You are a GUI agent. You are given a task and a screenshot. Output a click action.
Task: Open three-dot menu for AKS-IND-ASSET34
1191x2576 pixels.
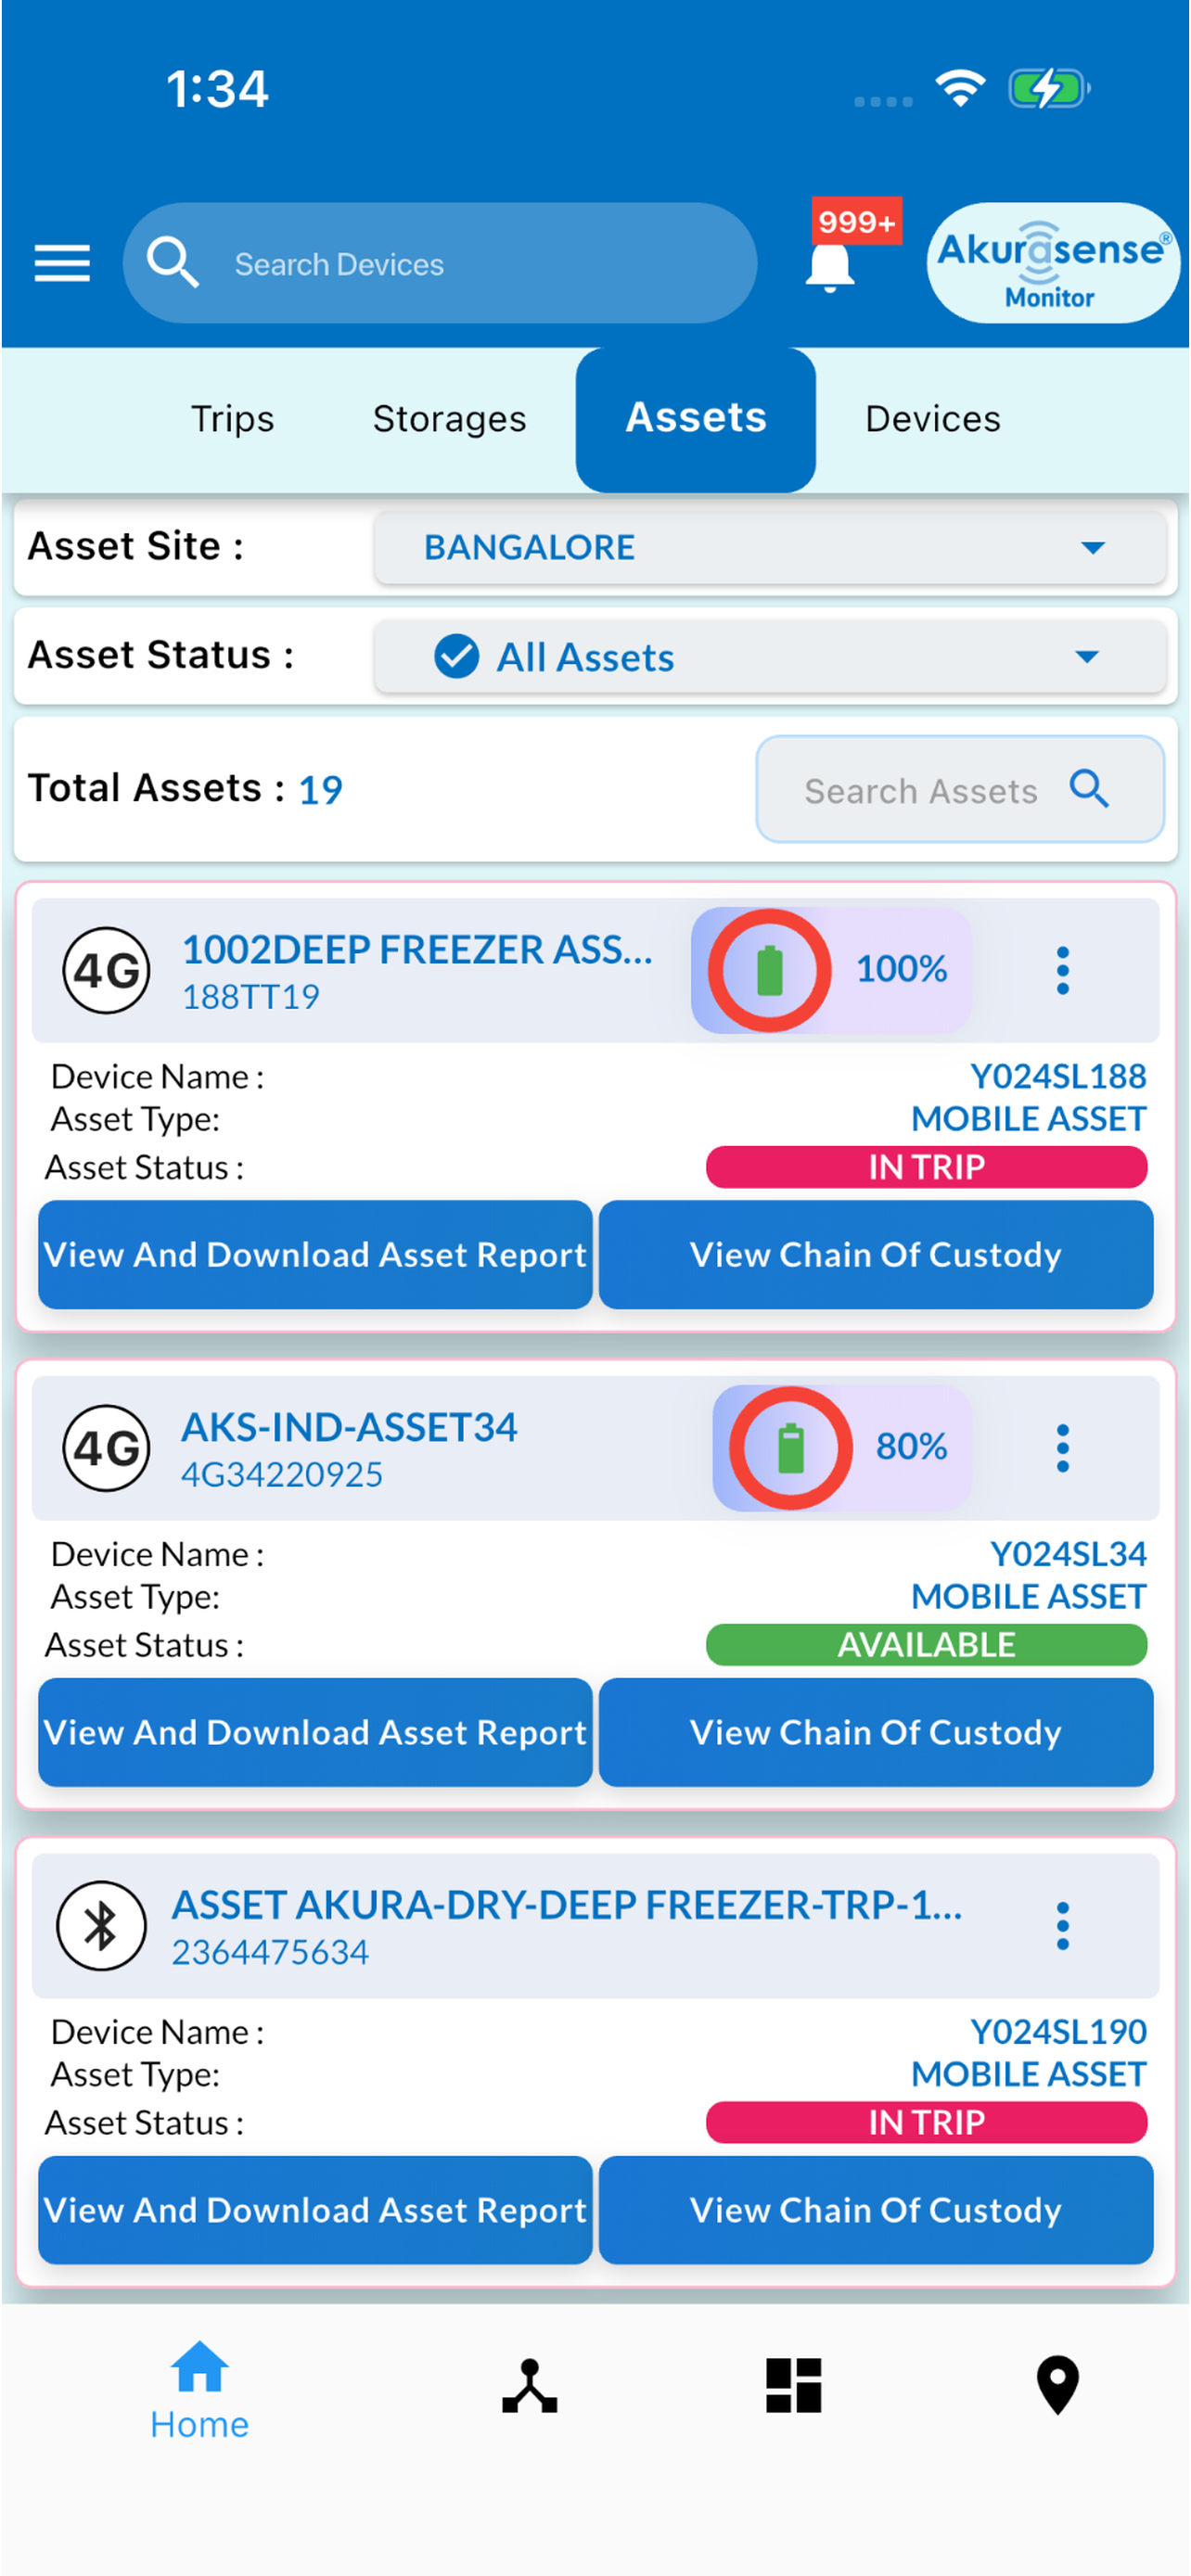pos(1062,1448)
